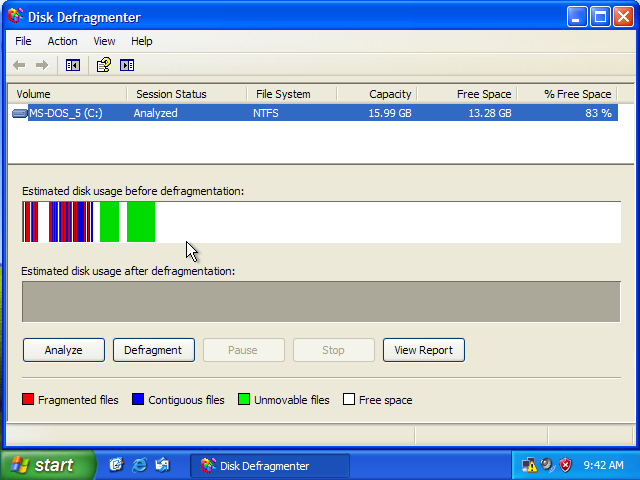Screen dimensions: 640x480
Task: Click the Show/Hide Console Tree toolbar icon
Action: [x=72, y=65]
